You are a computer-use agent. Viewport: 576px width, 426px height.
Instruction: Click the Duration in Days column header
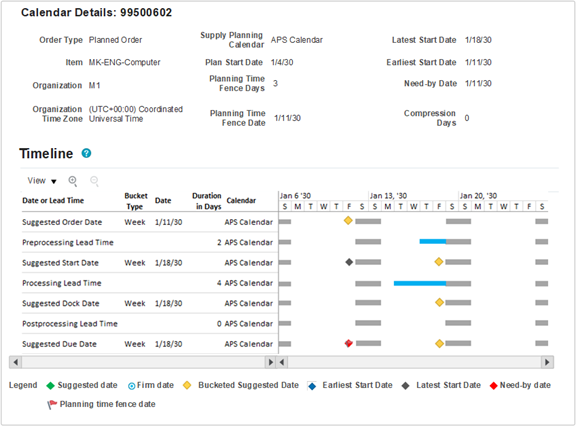pos(207,201)
